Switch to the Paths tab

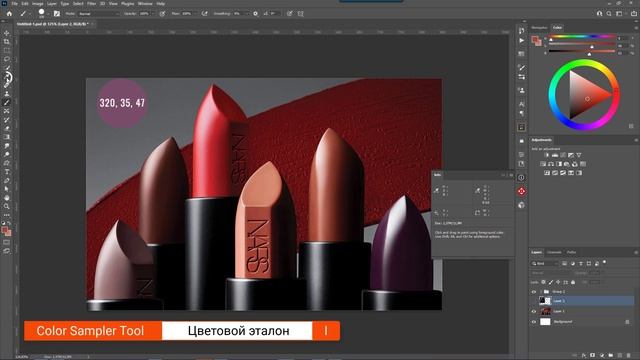coord(571,252)
